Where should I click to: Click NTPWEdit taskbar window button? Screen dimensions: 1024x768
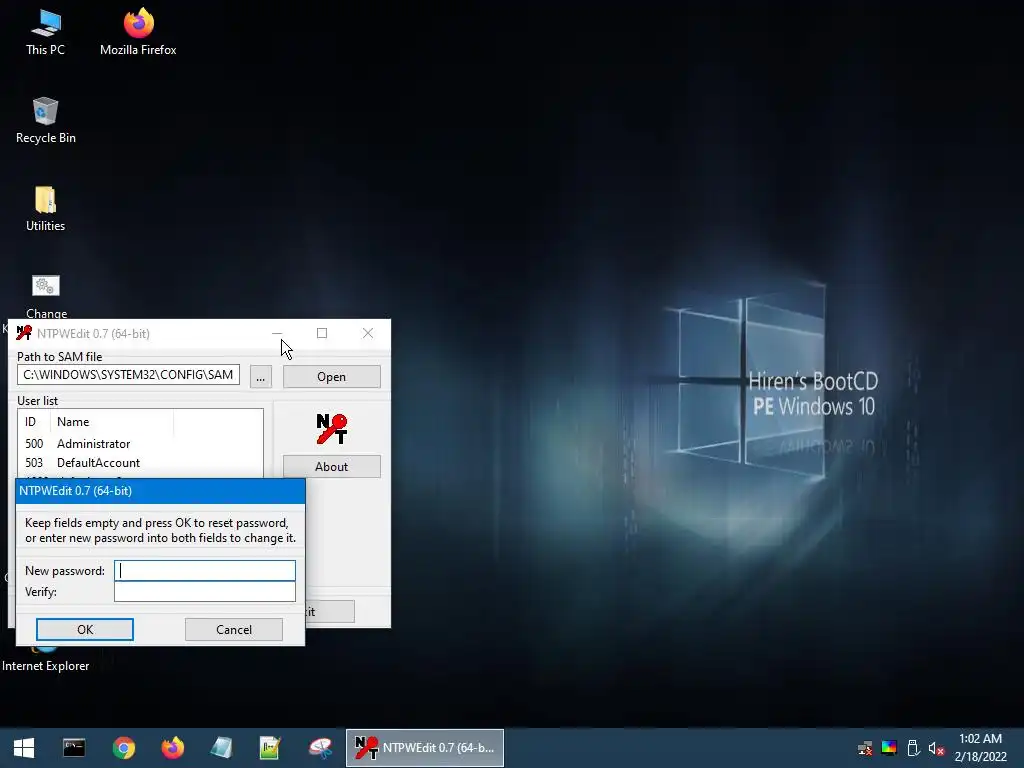point(425,748)
